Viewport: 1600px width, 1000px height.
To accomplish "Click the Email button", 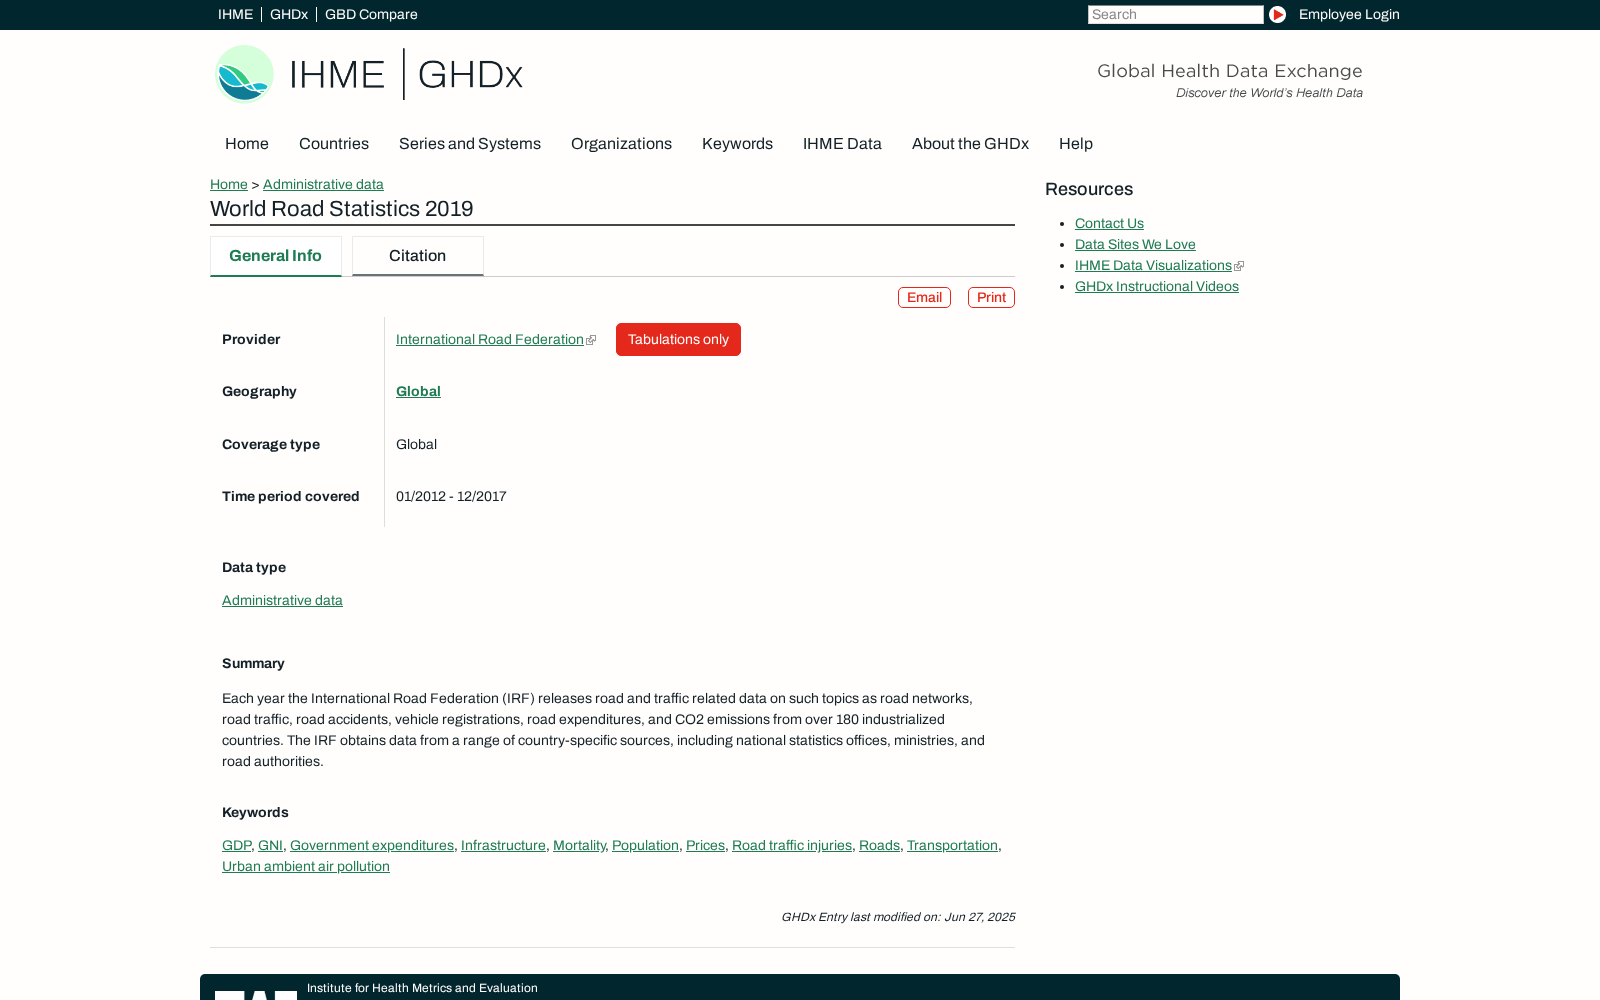I will (x=924, y=297).
